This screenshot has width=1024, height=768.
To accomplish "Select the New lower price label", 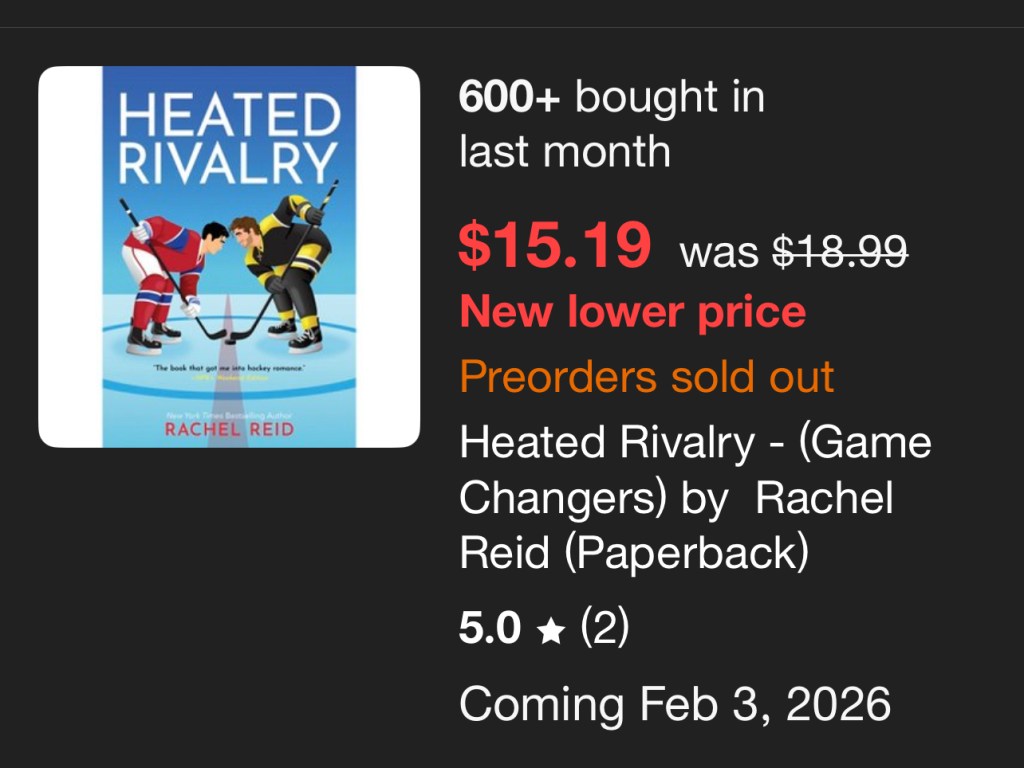I will point(632,313).
